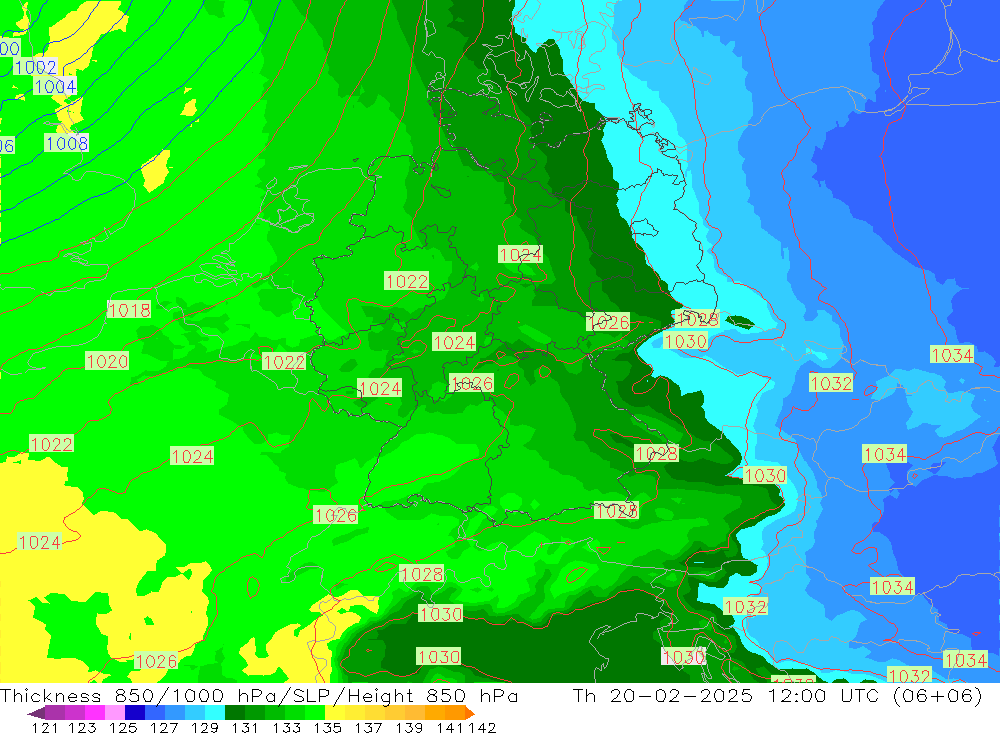1000x733 pixels.
Task: Click the 'Thickness 850/1000 hPa/SLP/Height 850 hPa' title
Action: tap(259, 695)
